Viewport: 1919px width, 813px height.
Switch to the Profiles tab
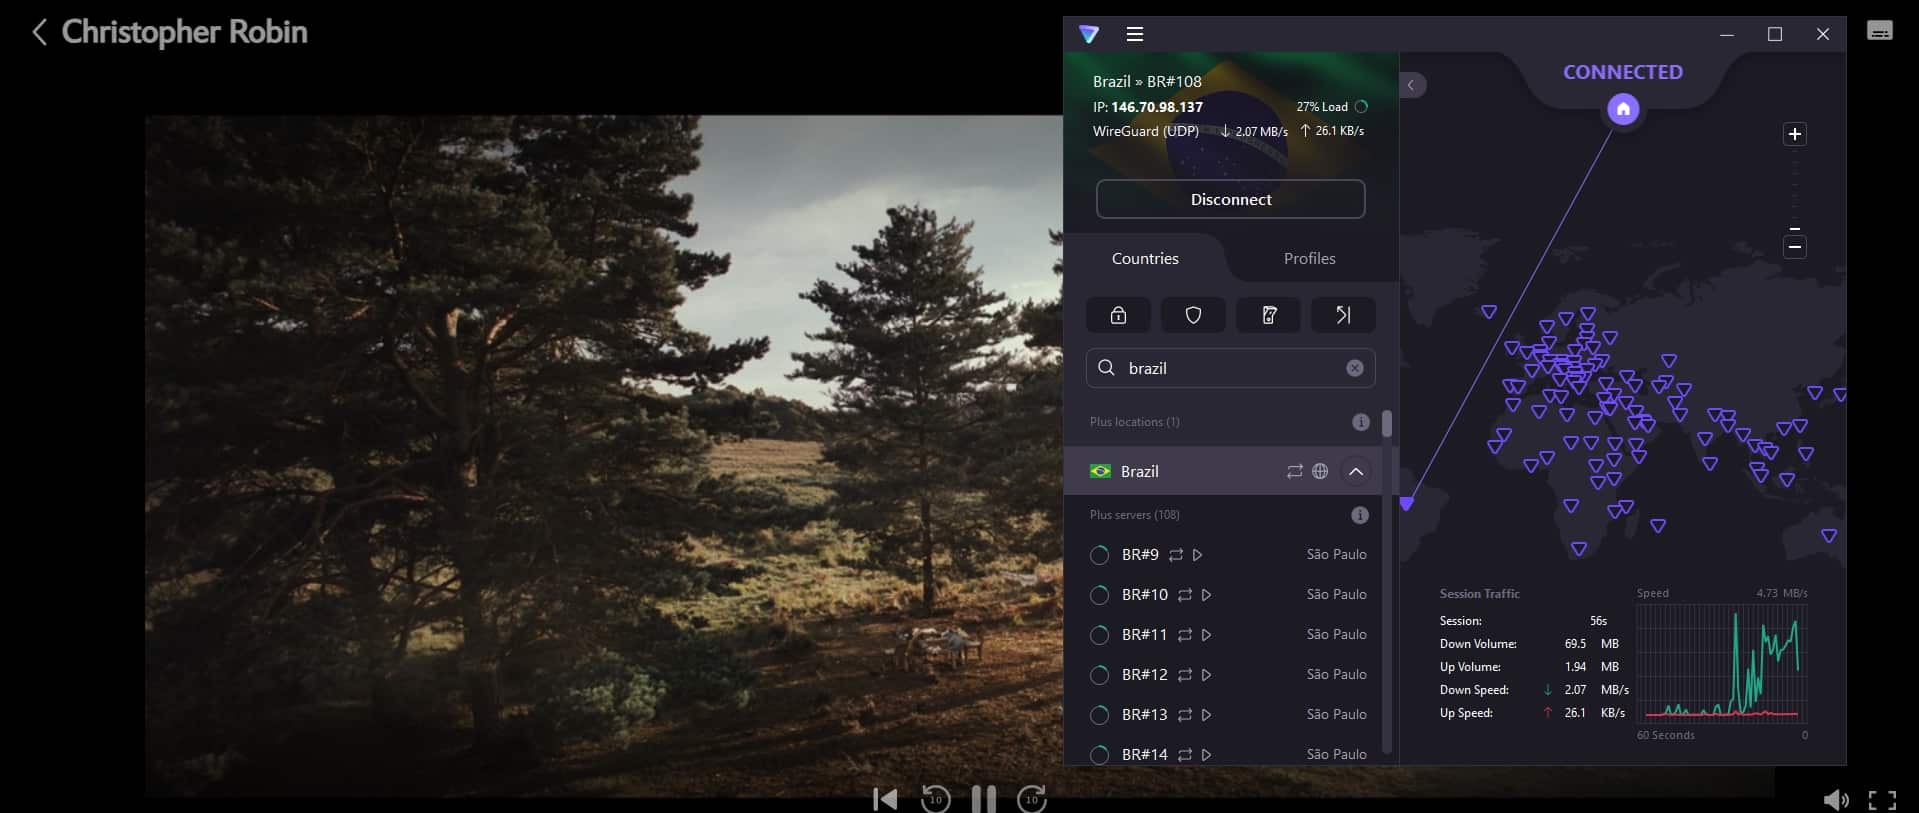[x=1309, y=258]
